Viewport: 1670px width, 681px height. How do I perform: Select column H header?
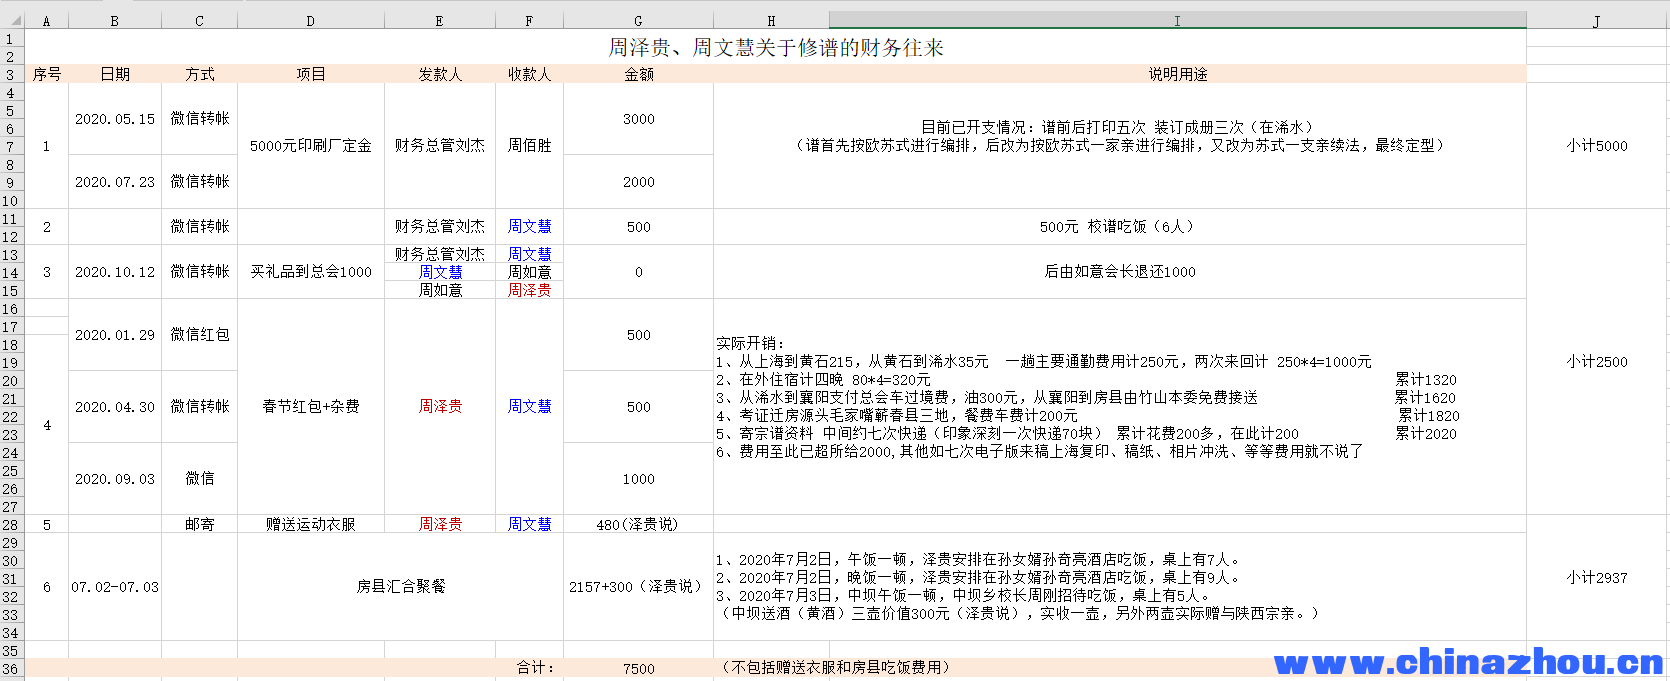click(x=771, y=20)
